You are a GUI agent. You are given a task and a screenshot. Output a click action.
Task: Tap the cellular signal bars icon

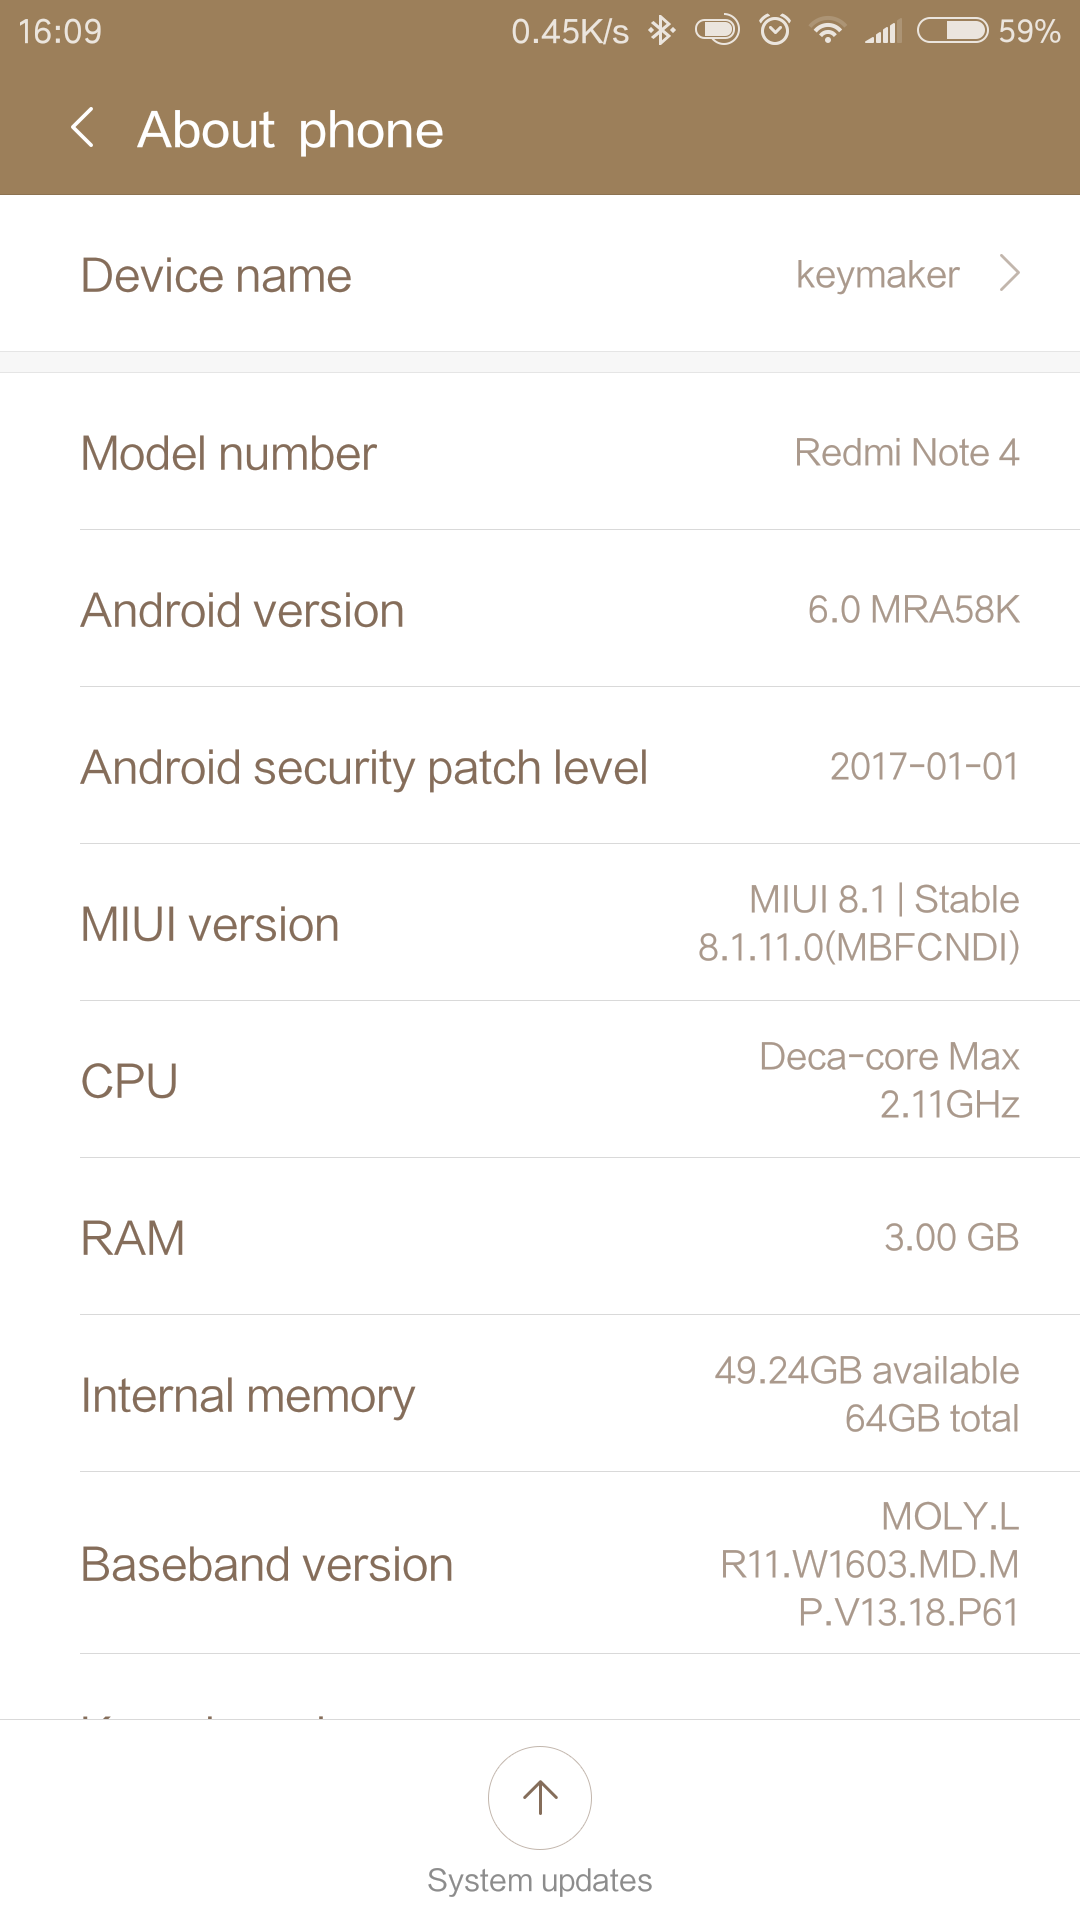click(882, 32)
